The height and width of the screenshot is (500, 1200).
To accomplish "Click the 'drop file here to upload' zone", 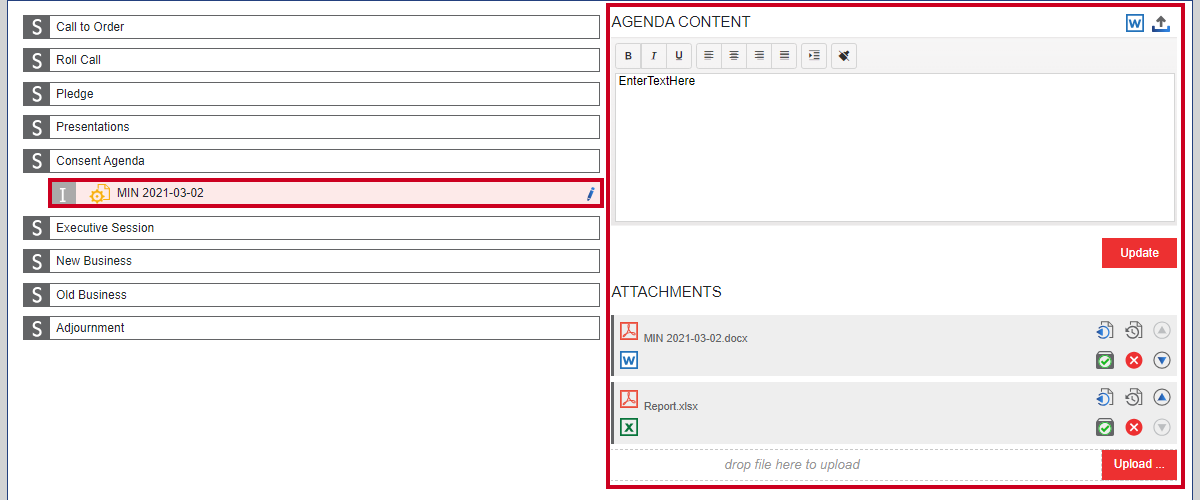I will point(856,465).
